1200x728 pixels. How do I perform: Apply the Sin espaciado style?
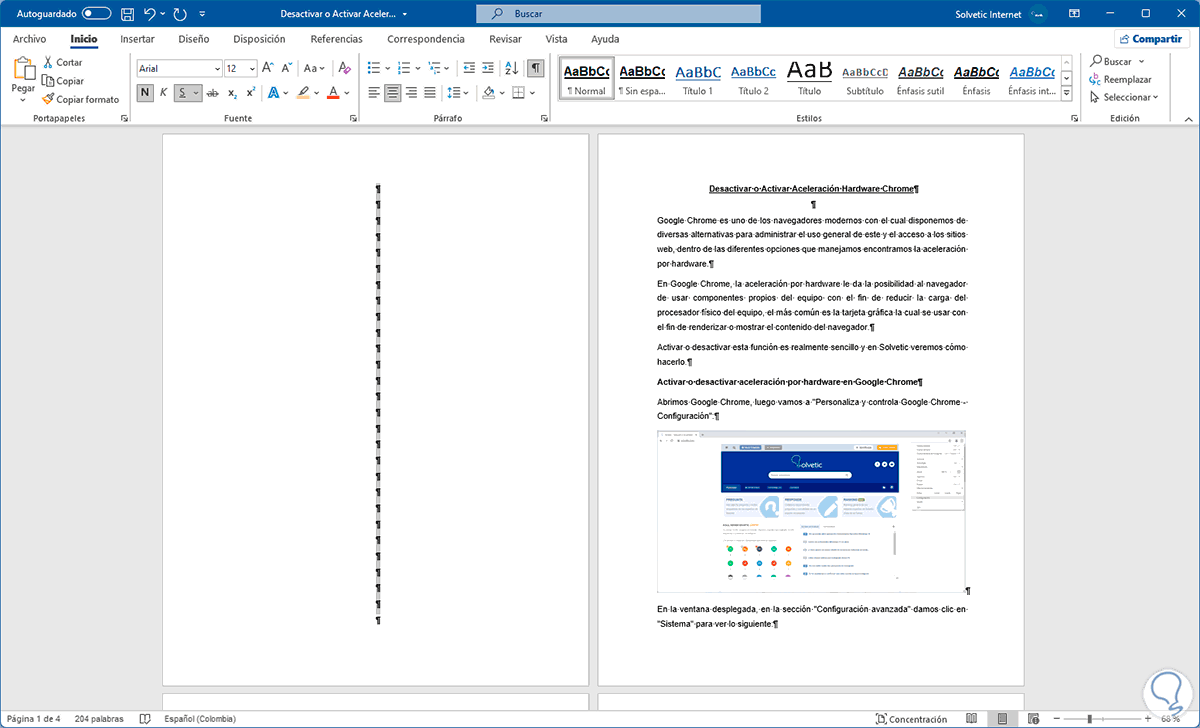click(x=641, y=79)
